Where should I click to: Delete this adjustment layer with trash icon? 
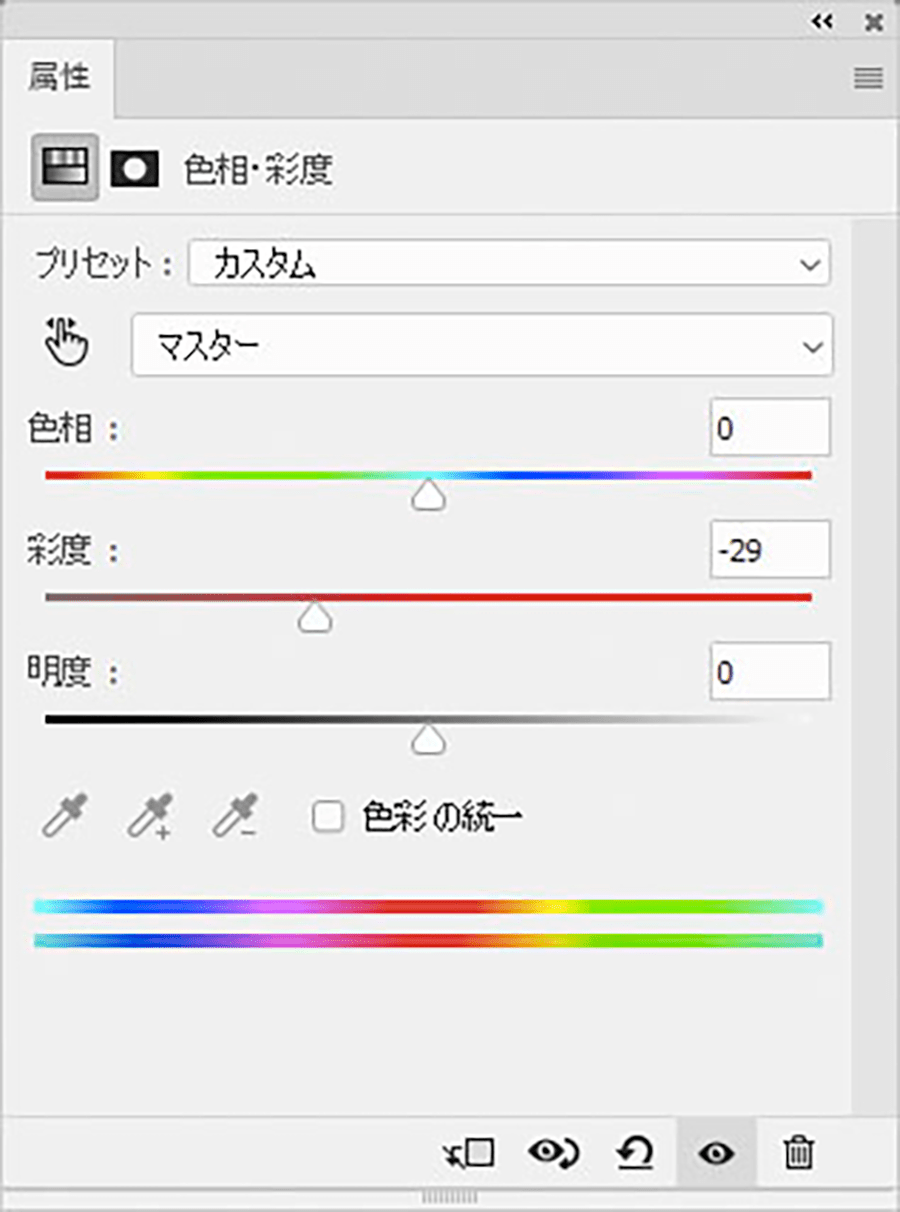[x=797, y=1154]
